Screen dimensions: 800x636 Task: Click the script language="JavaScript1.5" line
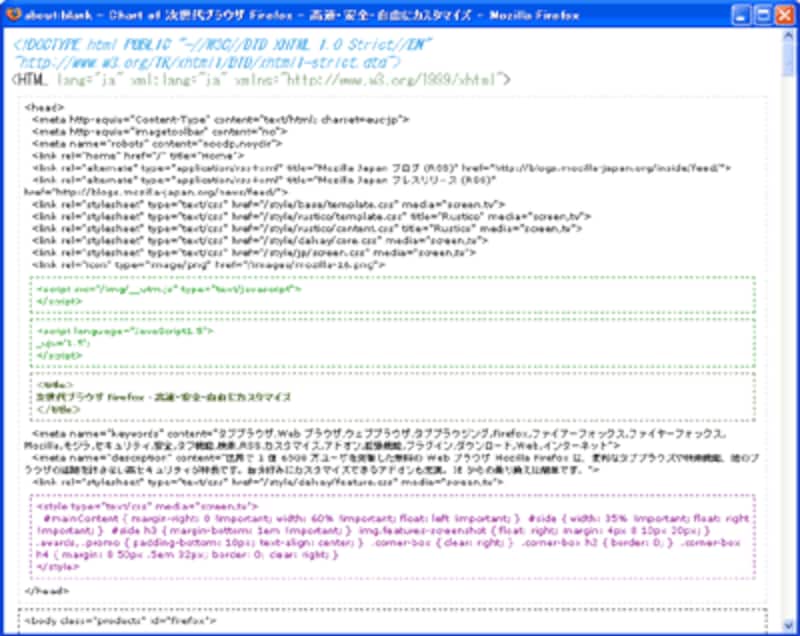point(125,331)
